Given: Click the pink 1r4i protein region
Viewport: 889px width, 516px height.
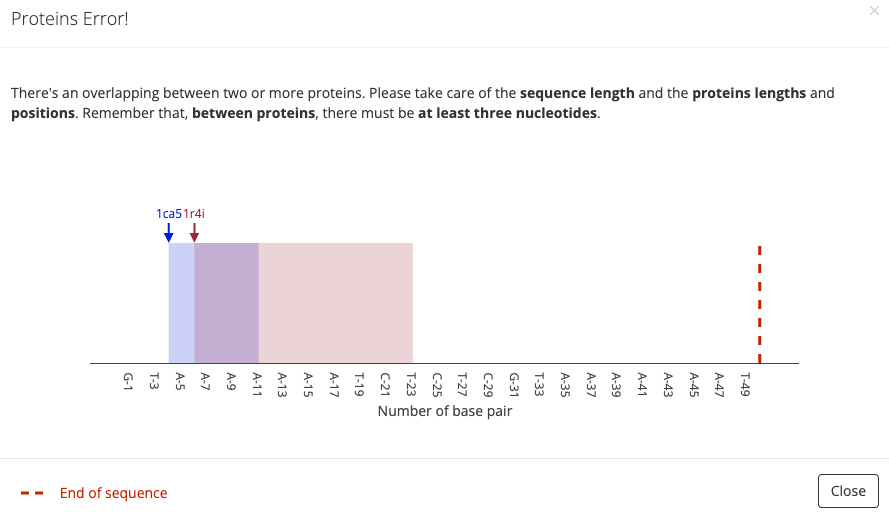Looking at the screenshot, I should click(x=336, y=303).
